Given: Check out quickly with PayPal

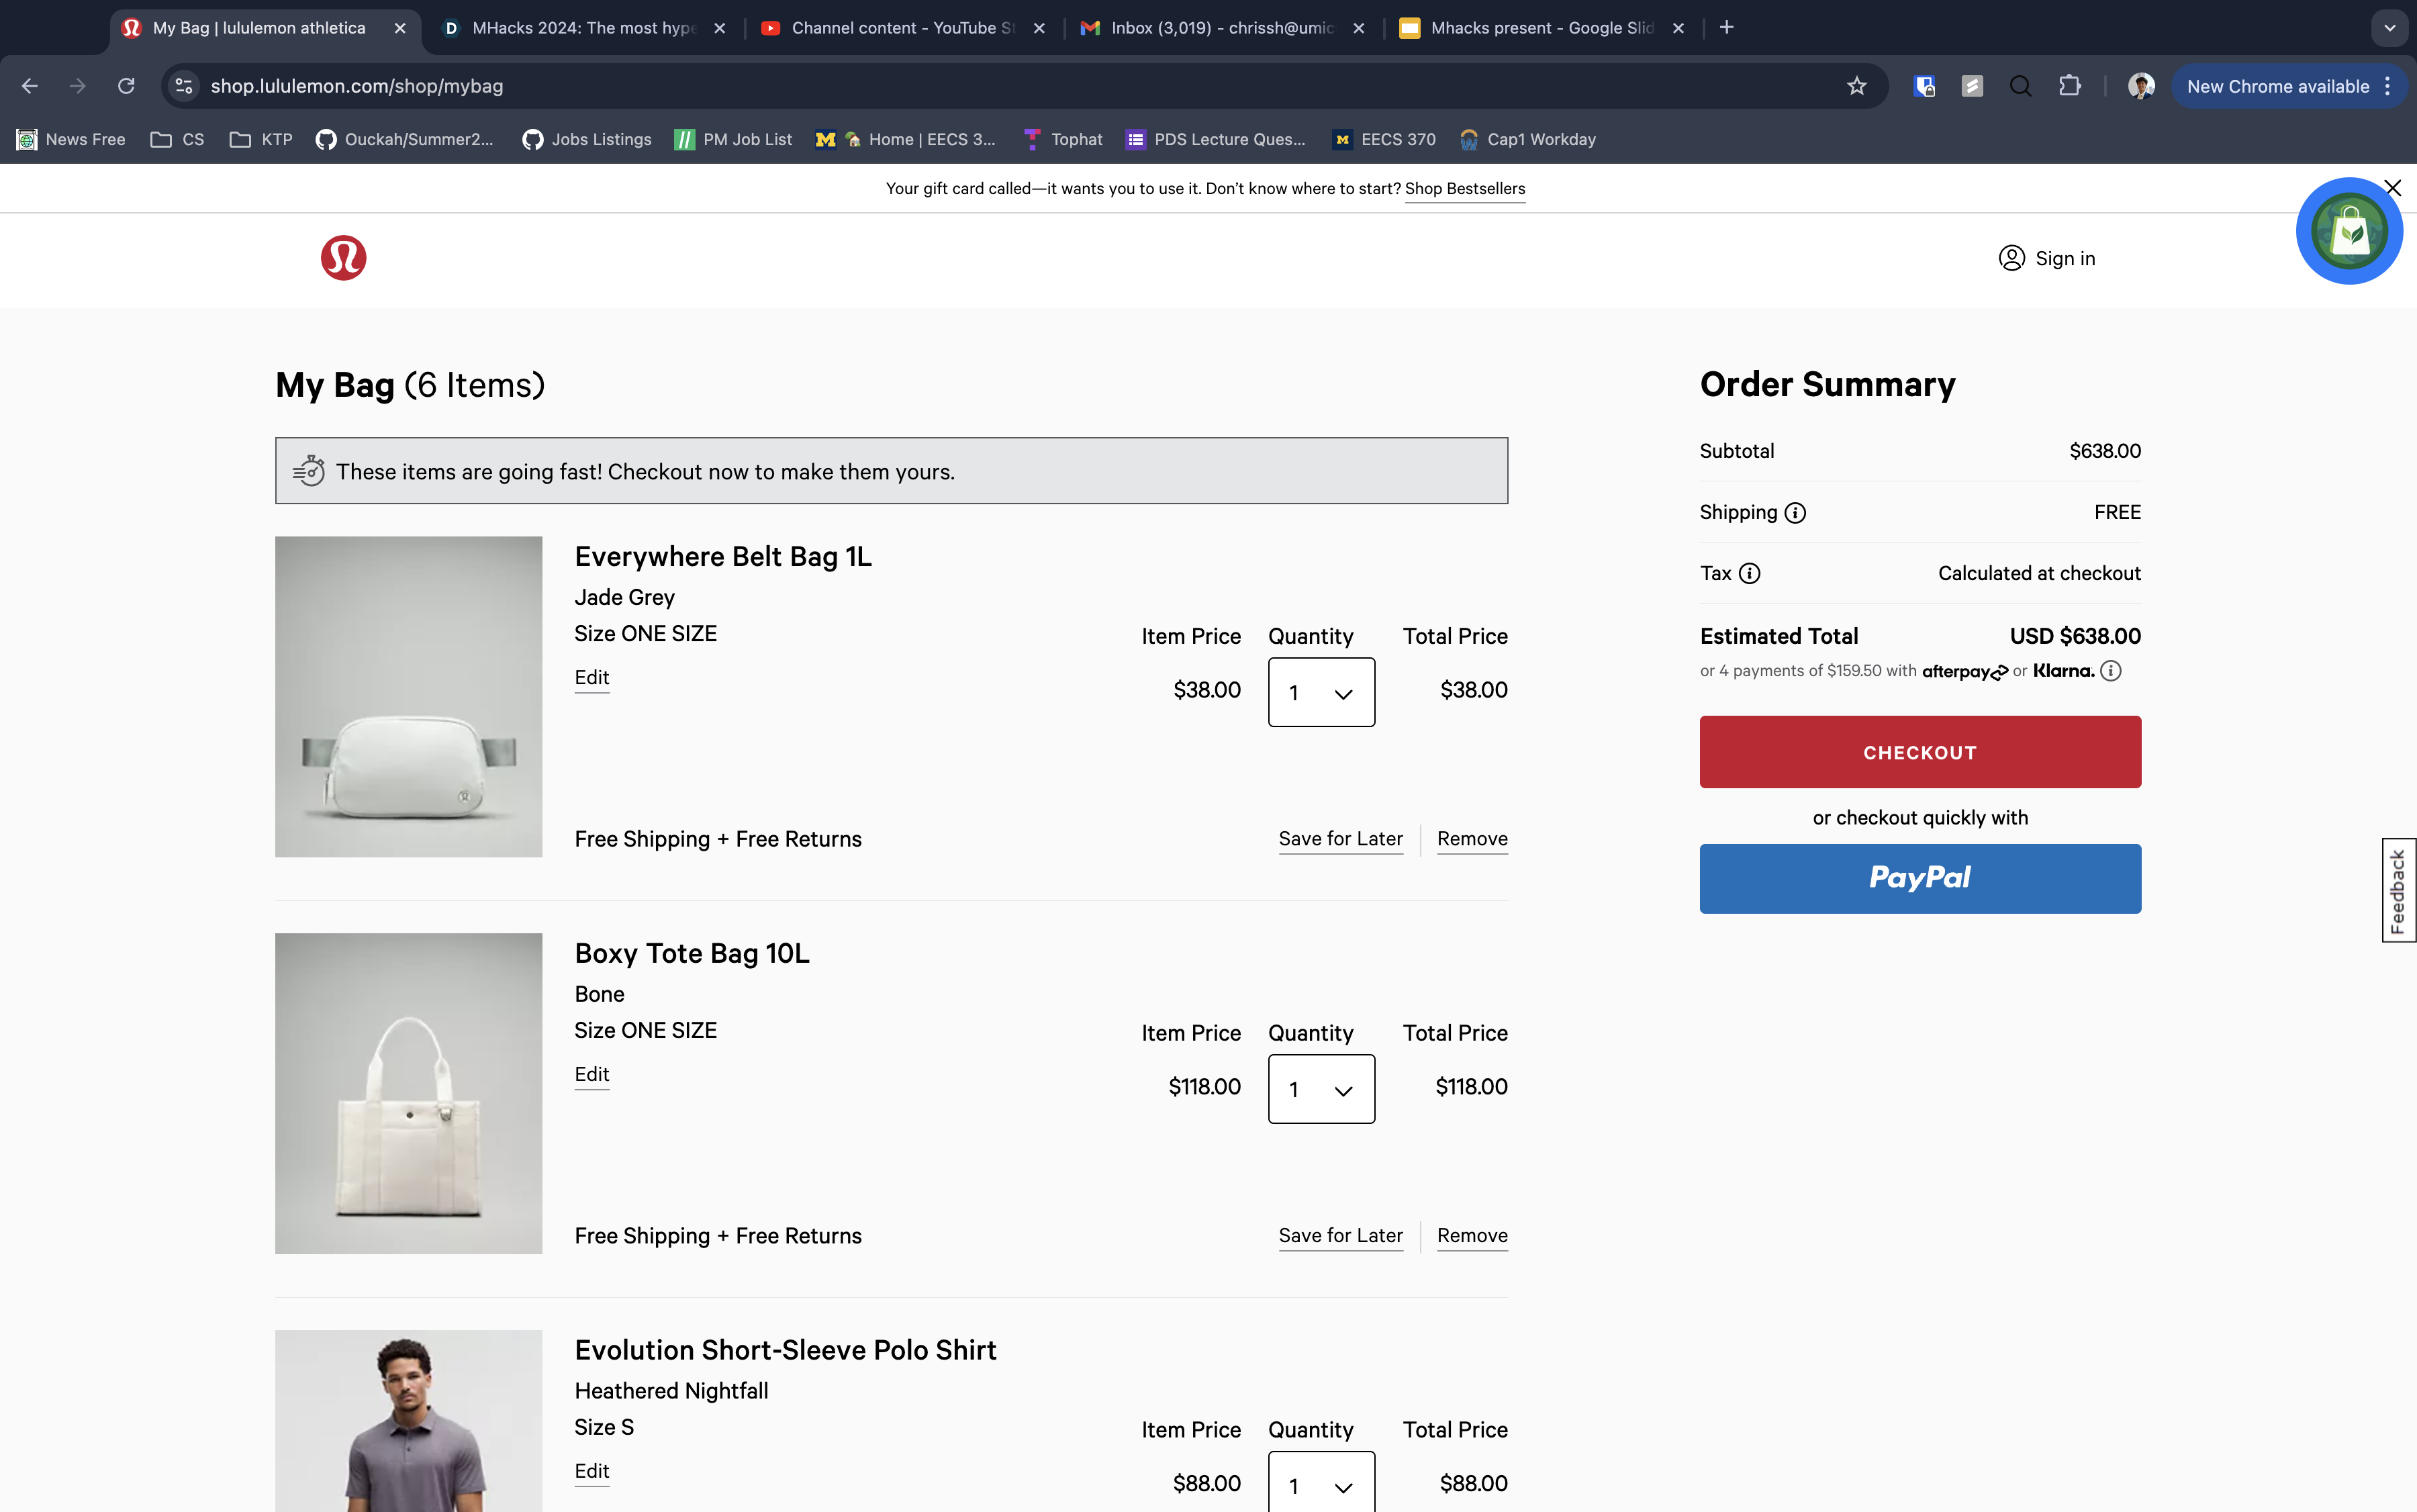Looking at the screenshot, I should click(x=1919, y=878).
